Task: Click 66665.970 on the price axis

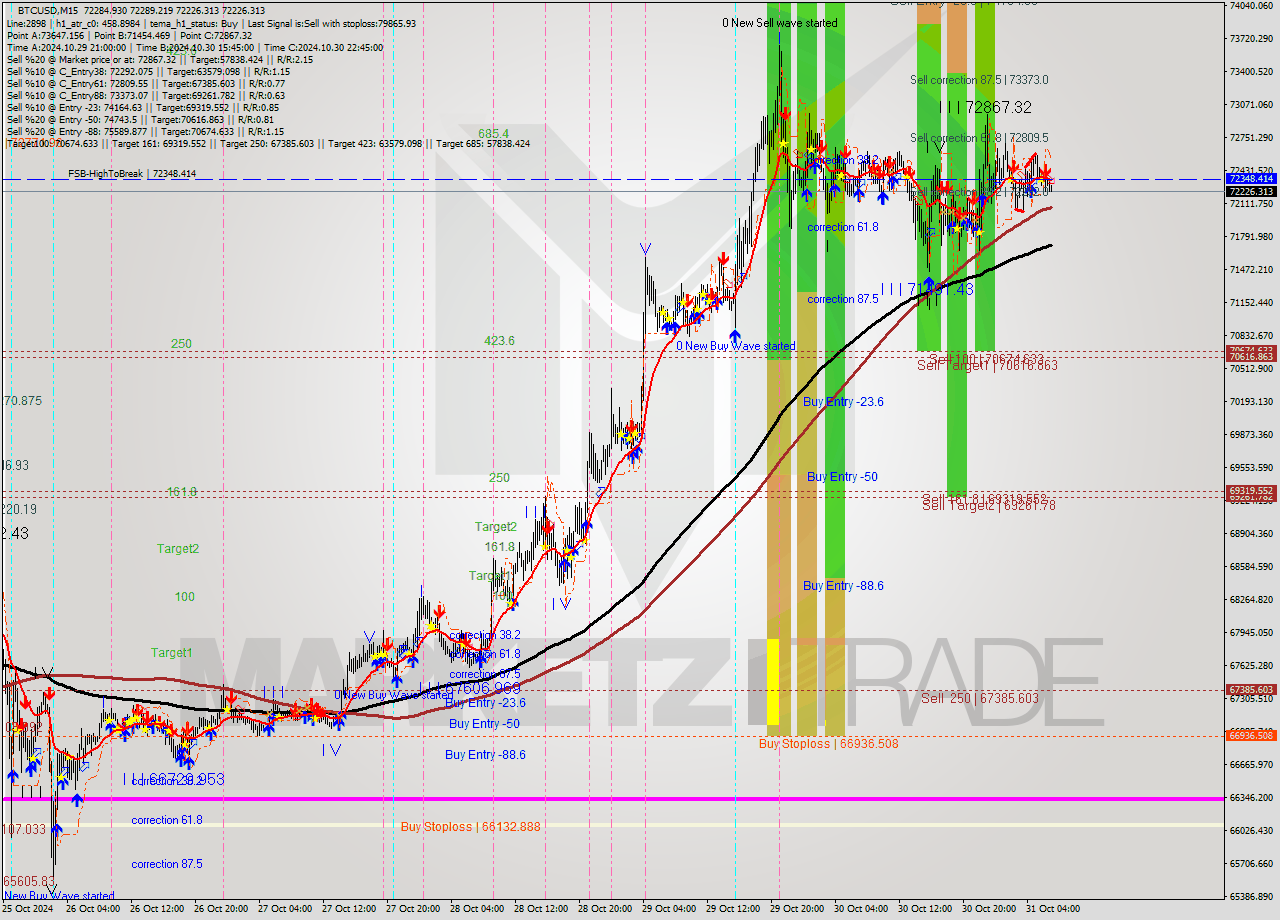Action: pos(1252,764)
